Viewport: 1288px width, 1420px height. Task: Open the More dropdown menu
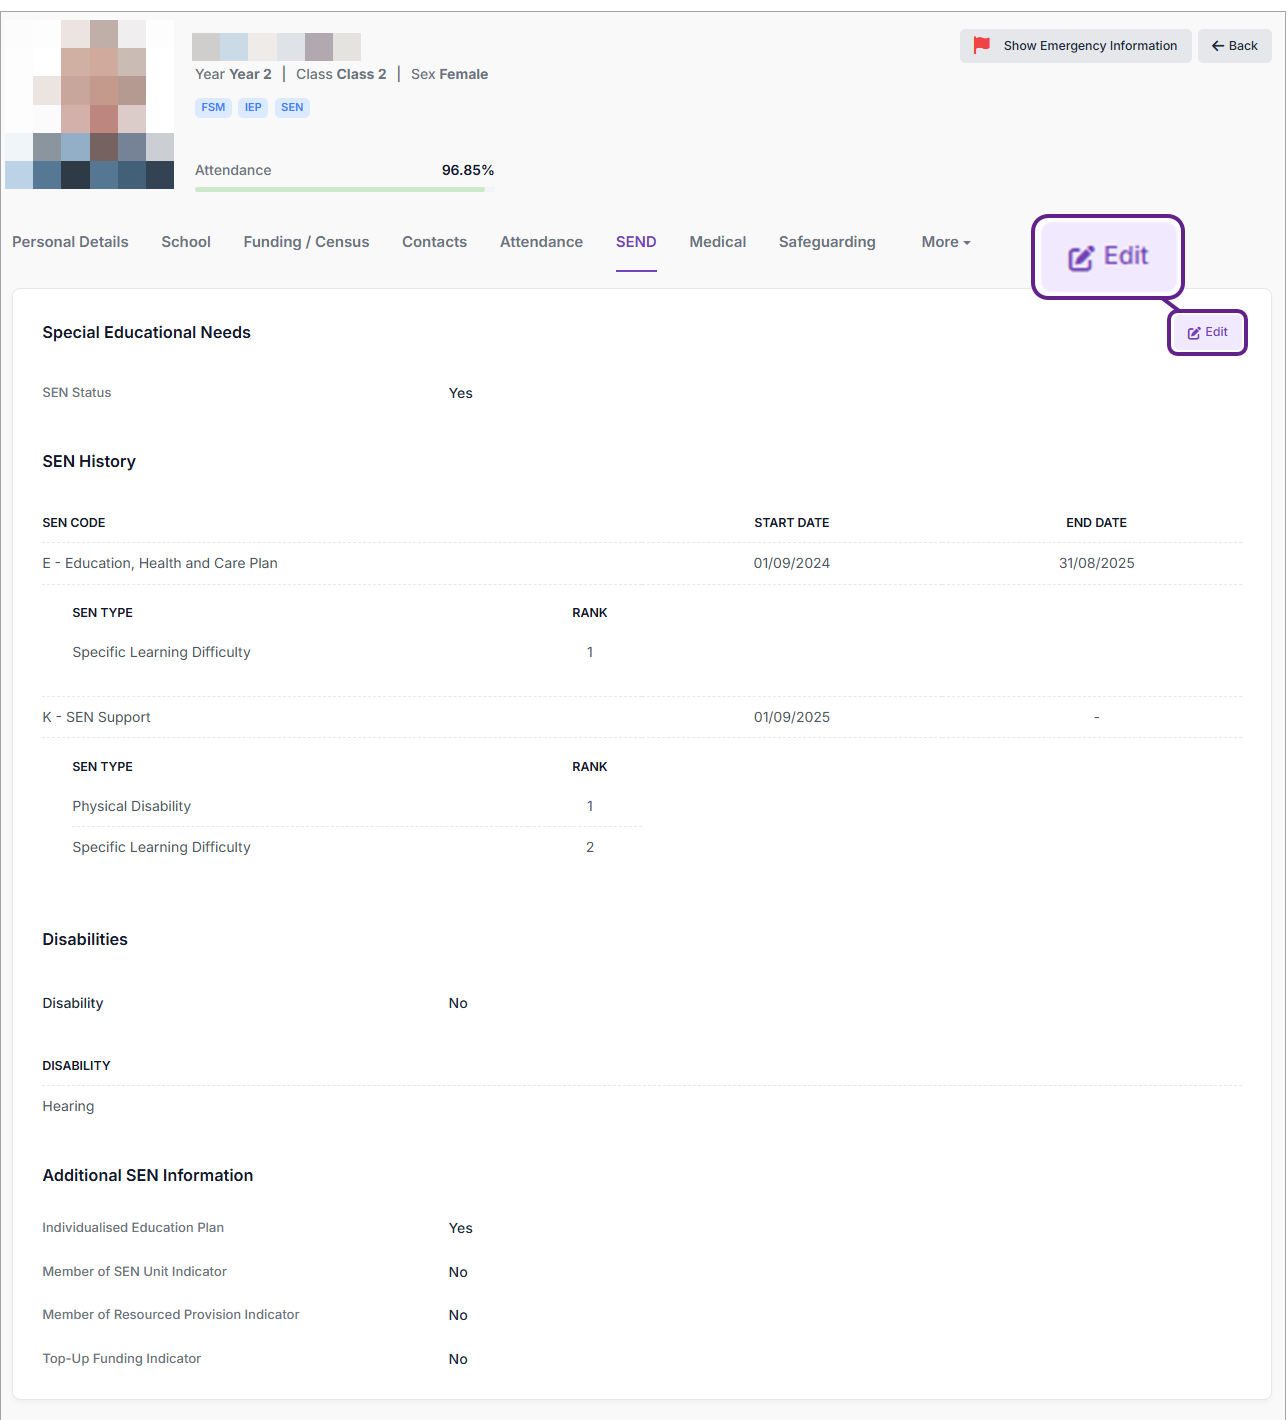945,242
